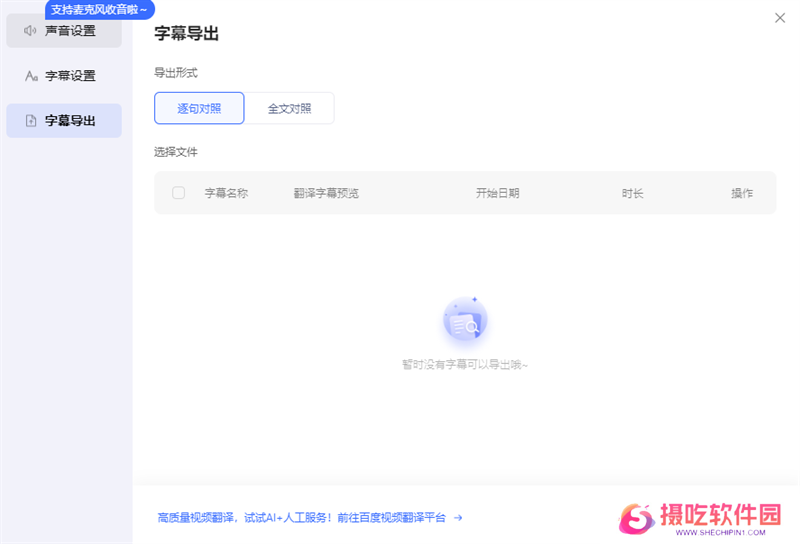Click the arrow icon after the translation platform link
The height and width of the screenshot is (544, 800).
coord(458,518)
